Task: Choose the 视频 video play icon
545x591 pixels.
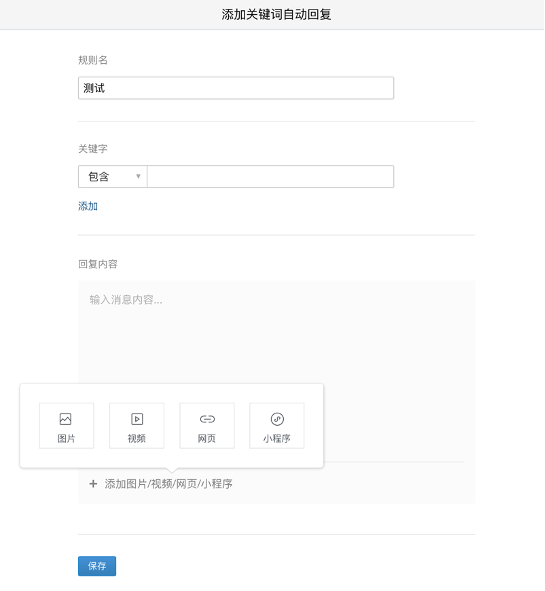Action: [137, 419]
